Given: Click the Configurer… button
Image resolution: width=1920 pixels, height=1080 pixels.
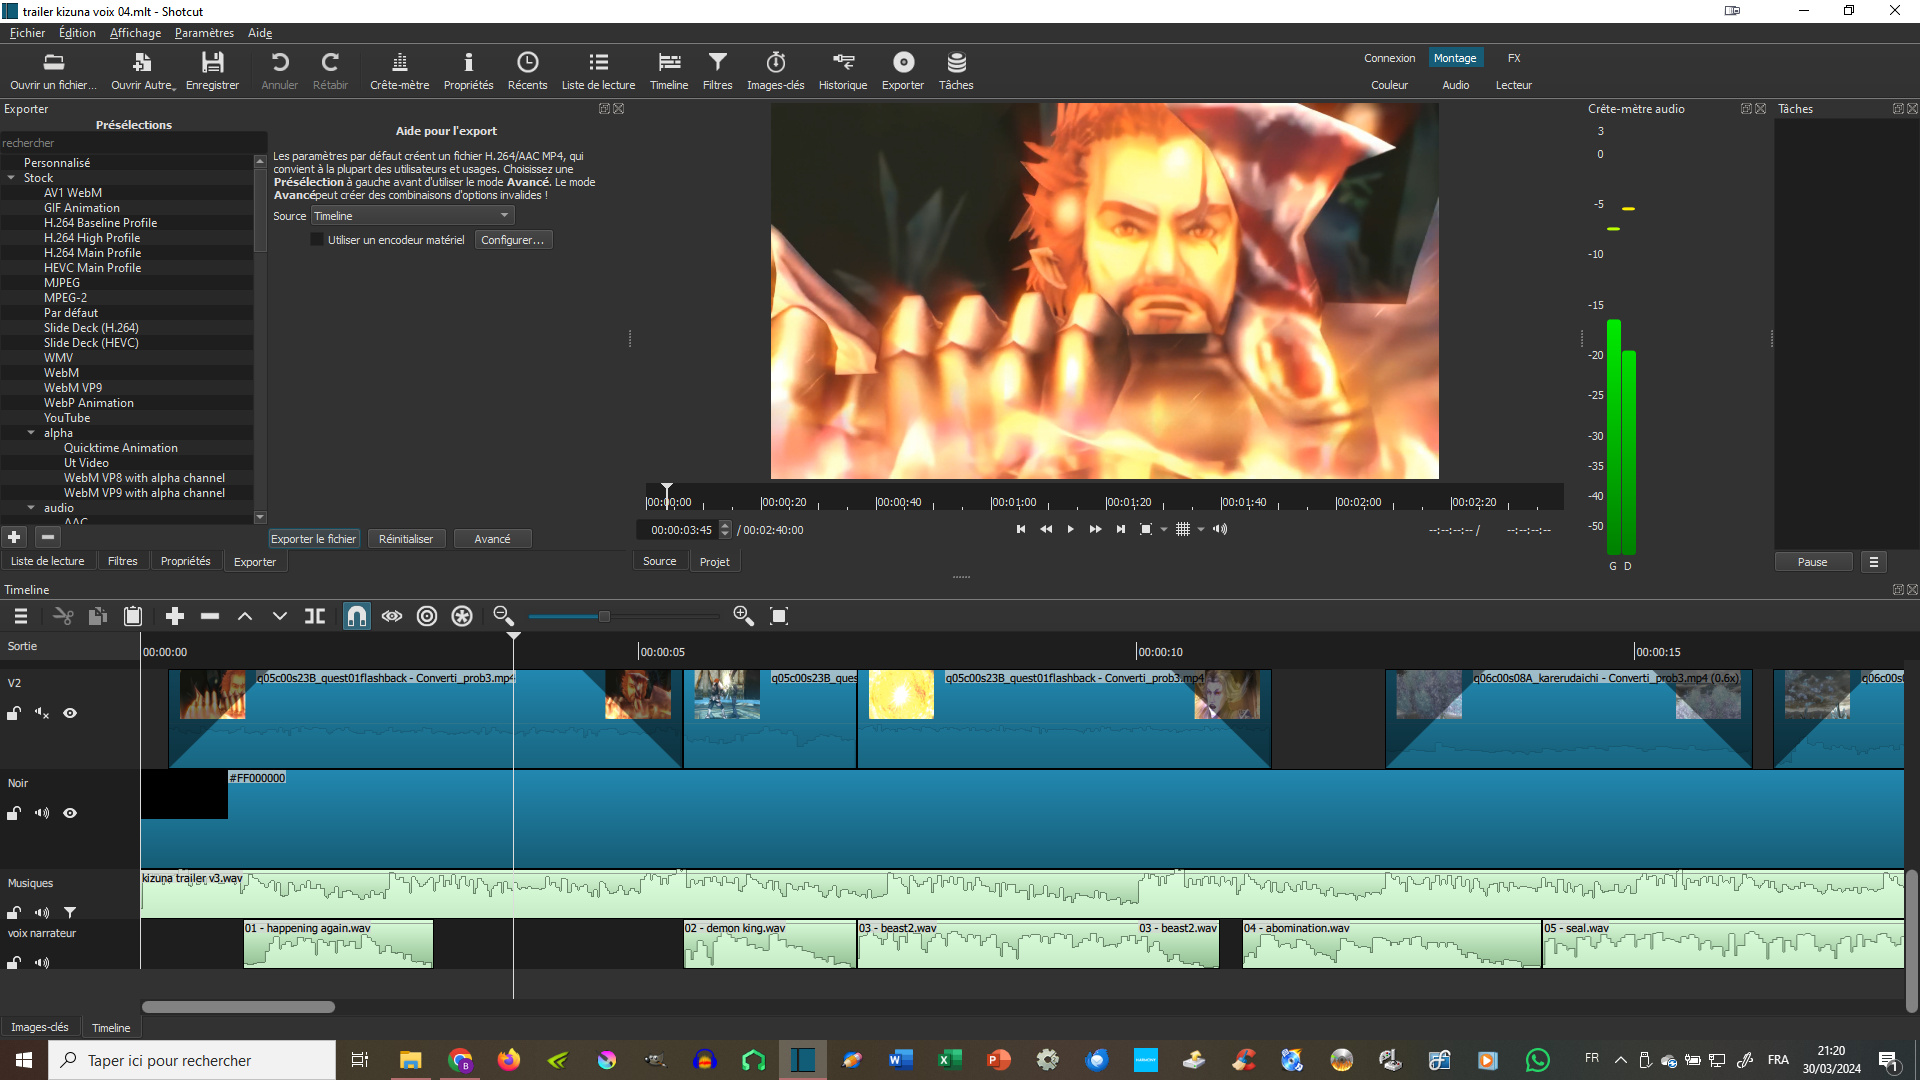Looking at the screenshot, I should [513, 240].
